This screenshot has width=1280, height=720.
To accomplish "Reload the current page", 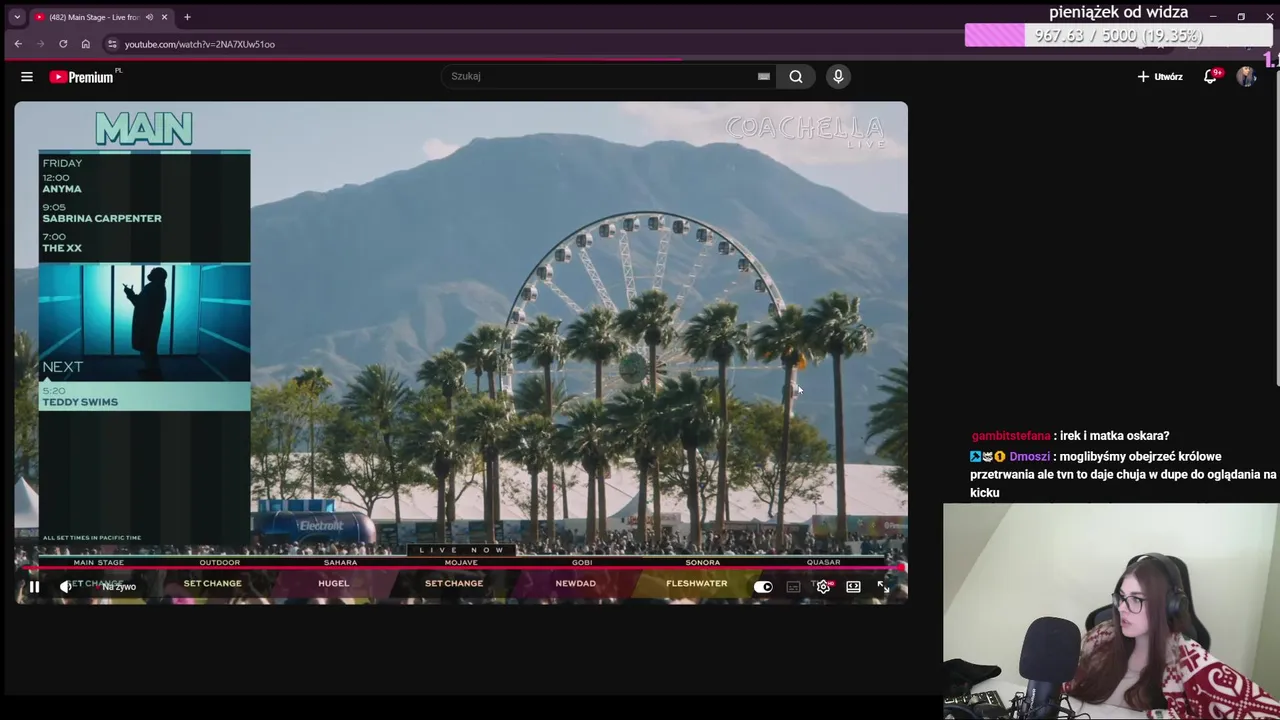I will [63, 44].
